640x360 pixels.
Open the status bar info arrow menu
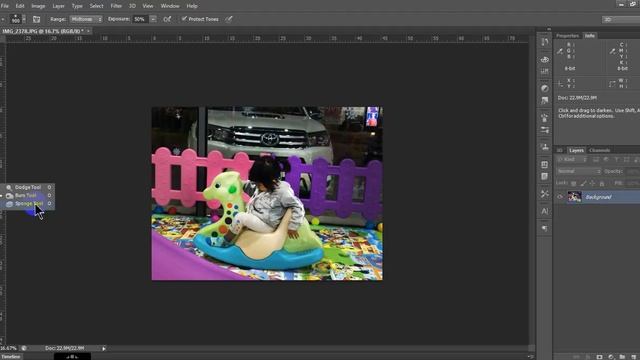[104, 348]
